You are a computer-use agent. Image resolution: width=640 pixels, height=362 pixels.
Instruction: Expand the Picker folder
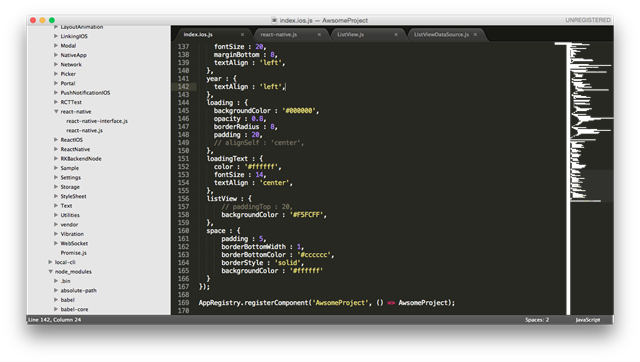click(56, 73)
